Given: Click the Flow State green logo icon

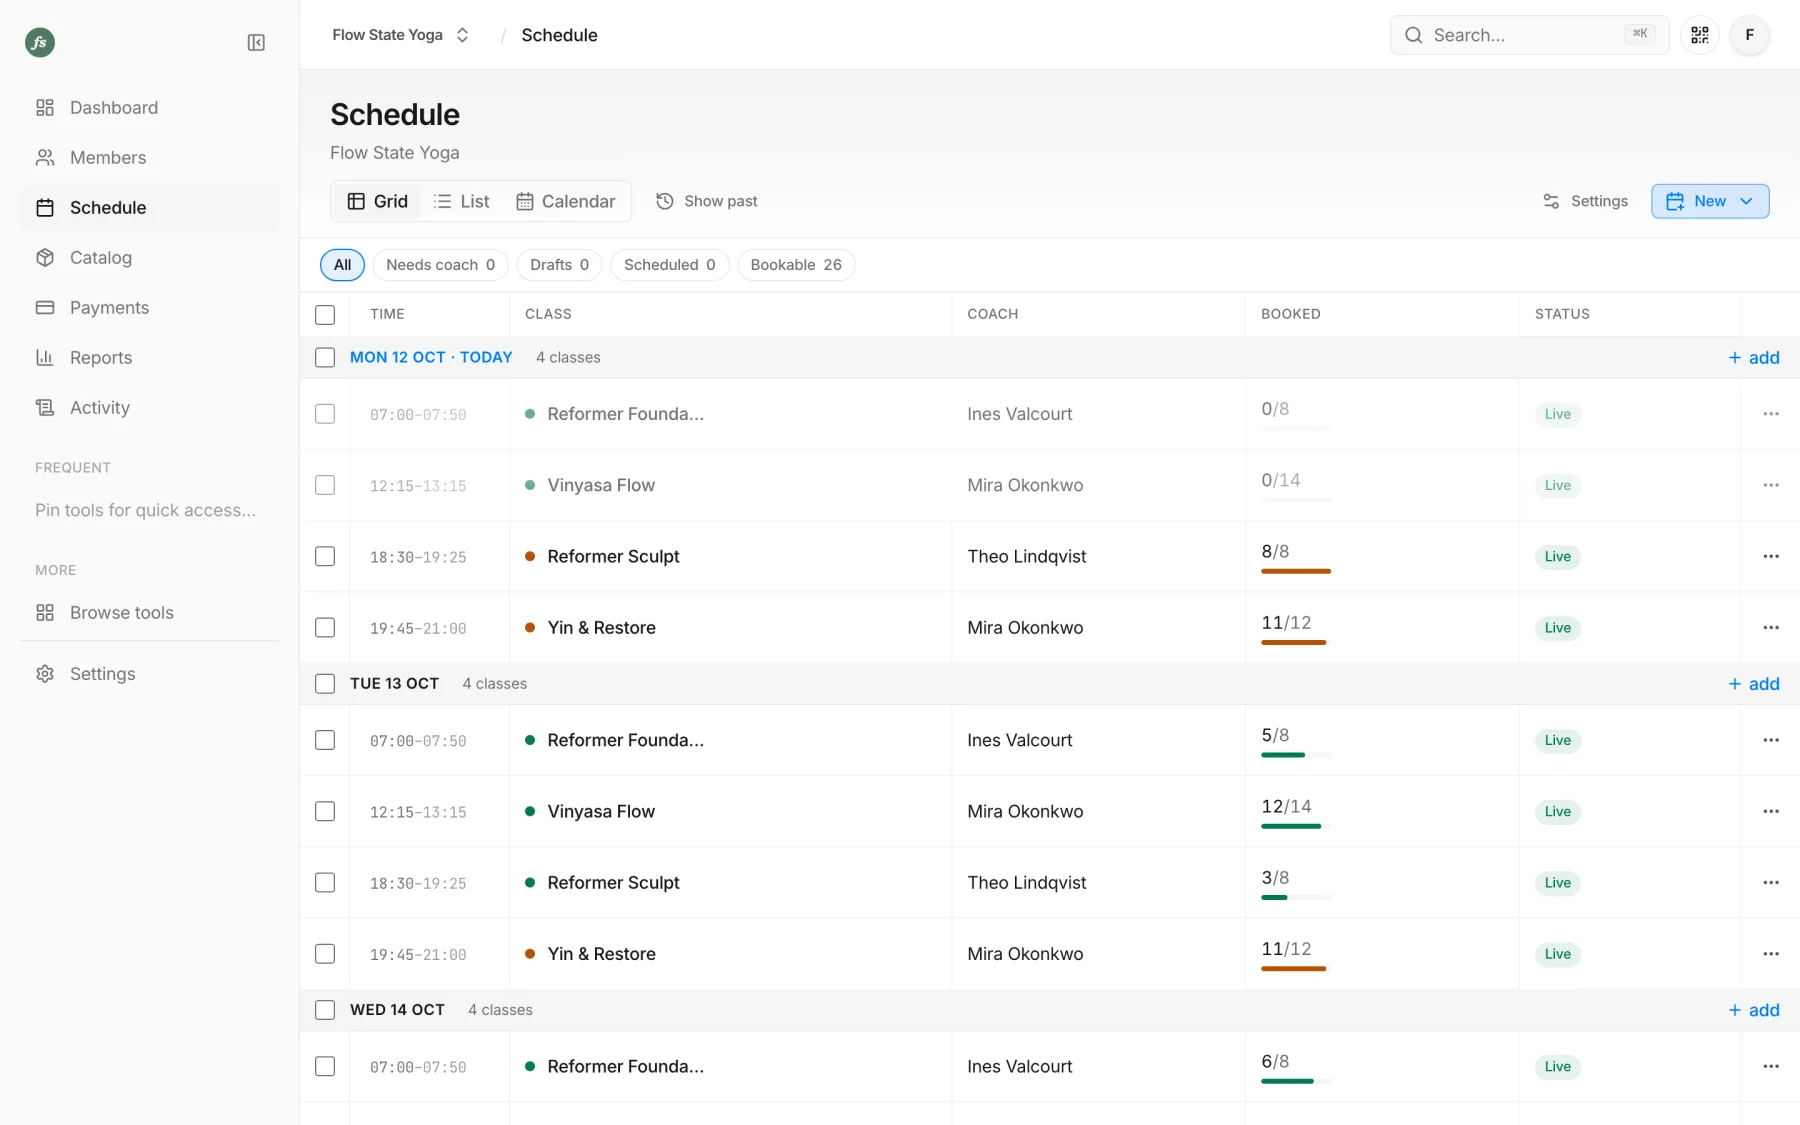Looking at the screenshot, I should (40, 42).
